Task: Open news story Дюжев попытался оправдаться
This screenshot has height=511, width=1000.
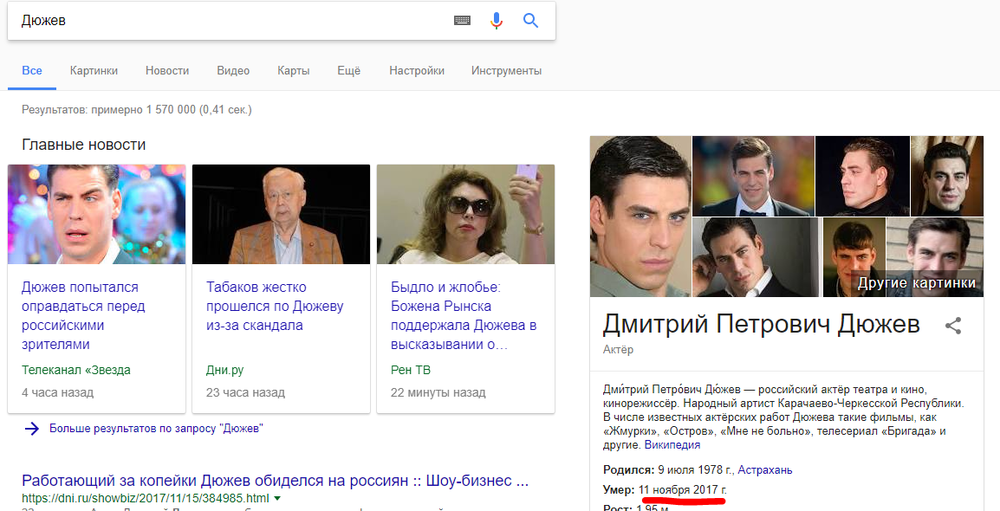Action: 83,316
